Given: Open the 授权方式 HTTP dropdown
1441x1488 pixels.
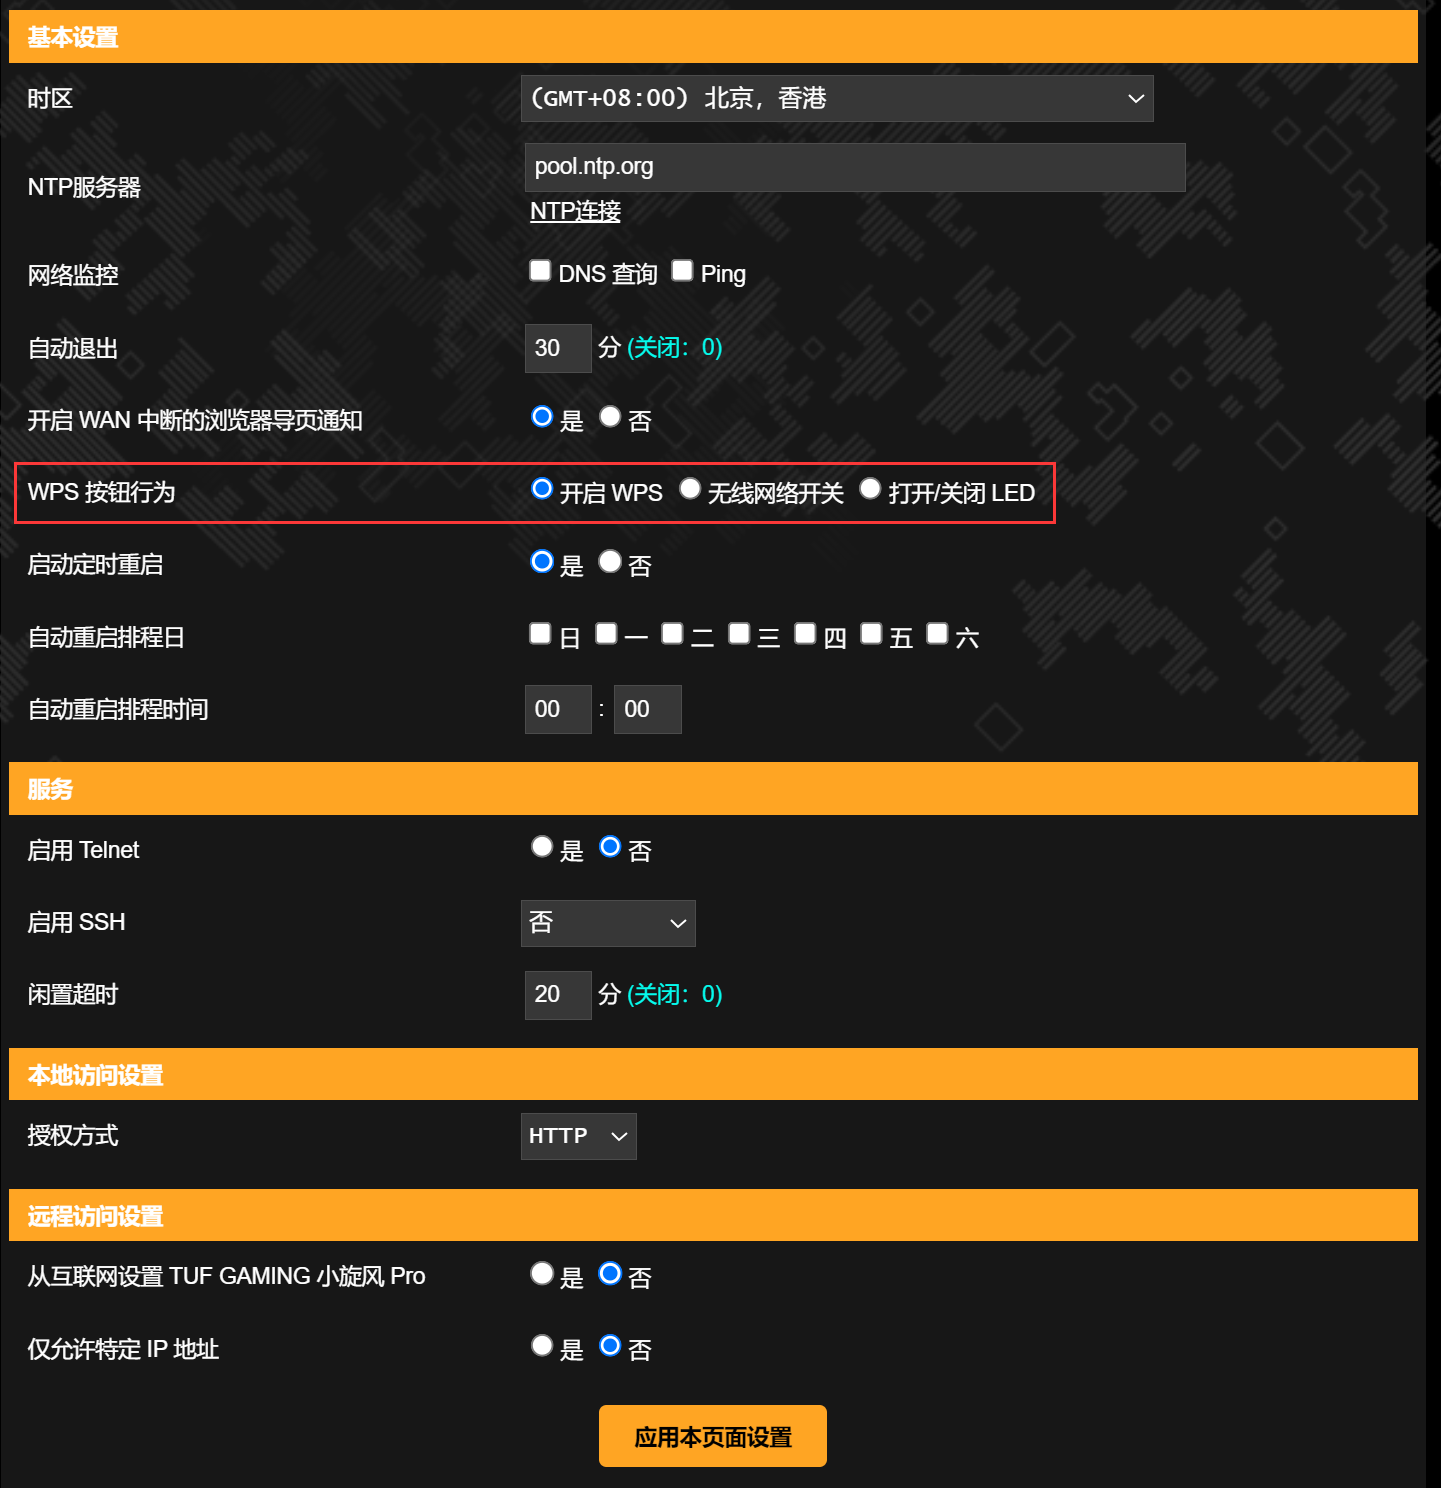Looking at the screenshot, I should [578, 1136].
